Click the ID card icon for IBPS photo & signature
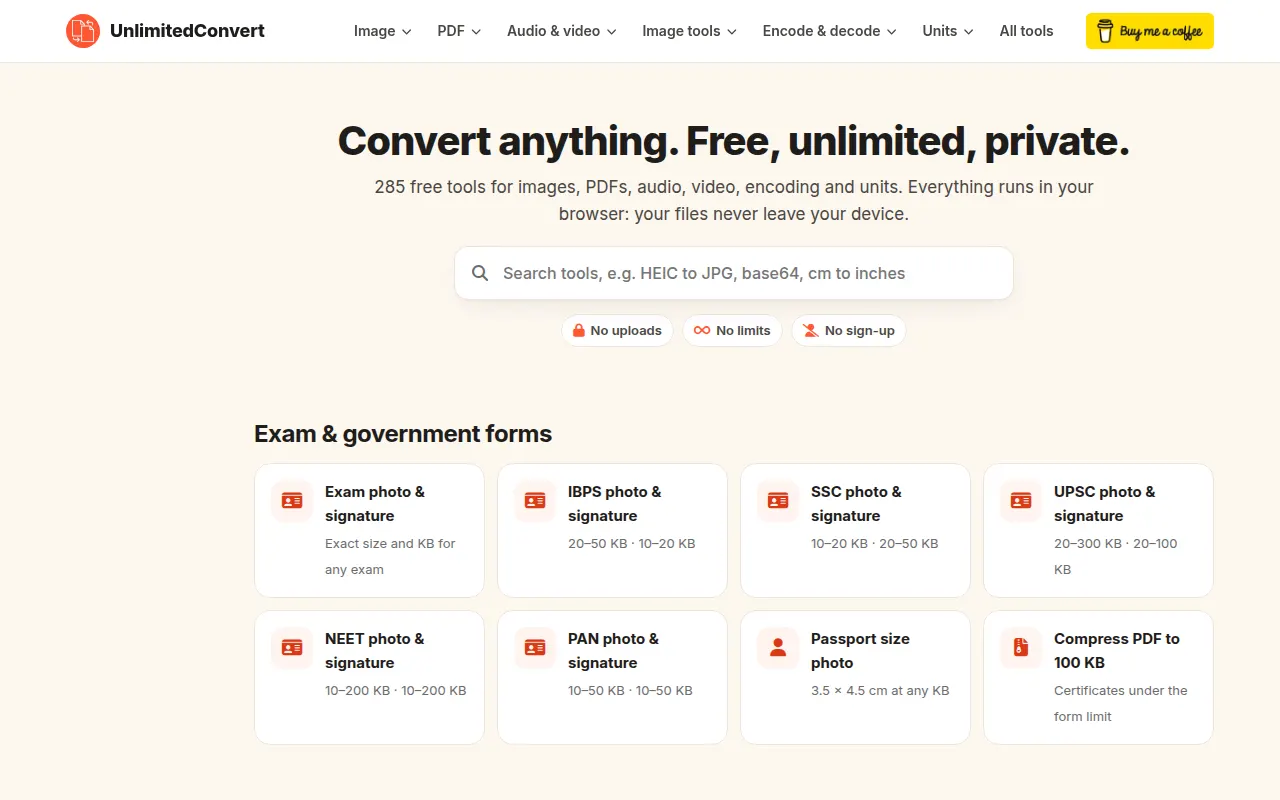This screenshot has height=800, width=1280. 535,500
